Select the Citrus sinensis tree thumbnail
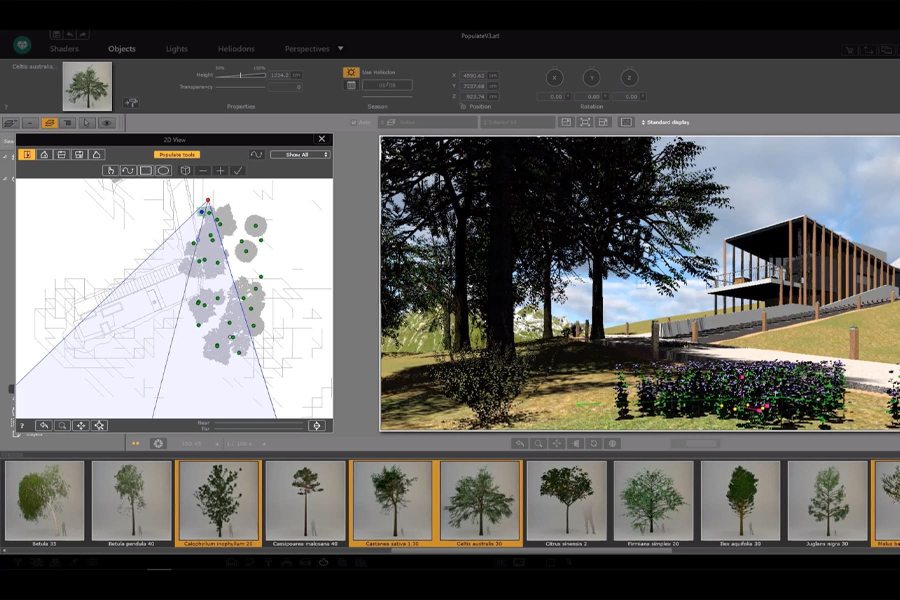Screen dimensions: 900x600 [x=566, y=502]
